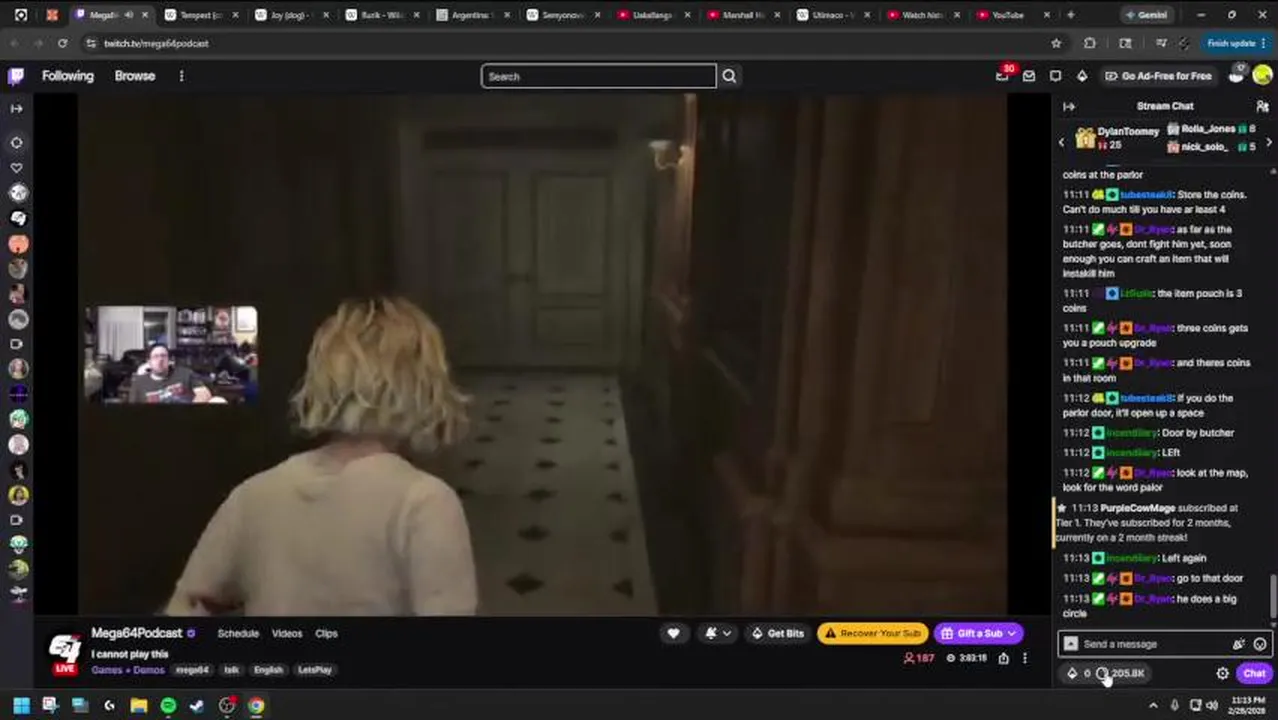Screen dimensions: 1278x720
Task: Click the purple Chat send button
Action: tap(1254, 673)
